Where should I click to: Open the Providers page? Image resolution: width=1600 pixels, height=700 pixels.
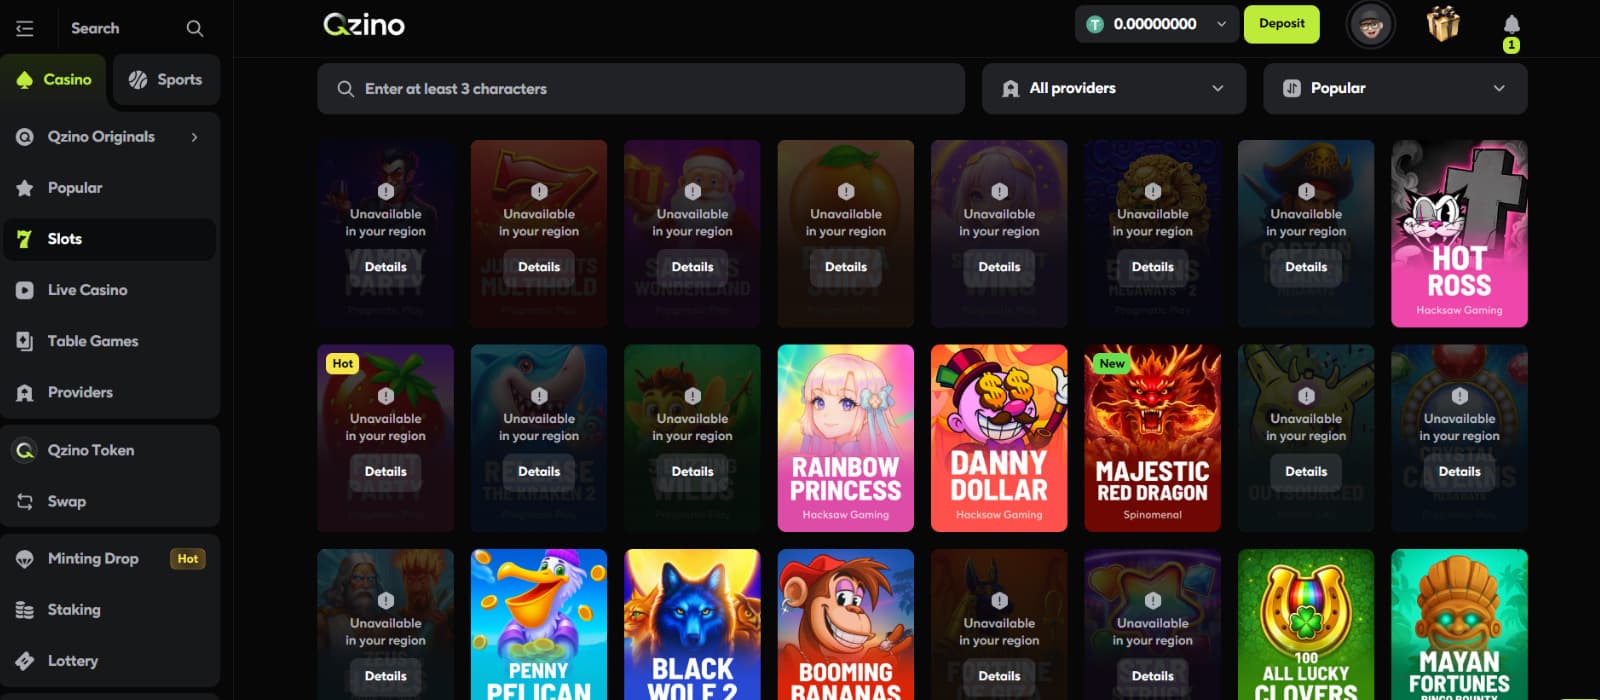(109, 392)
